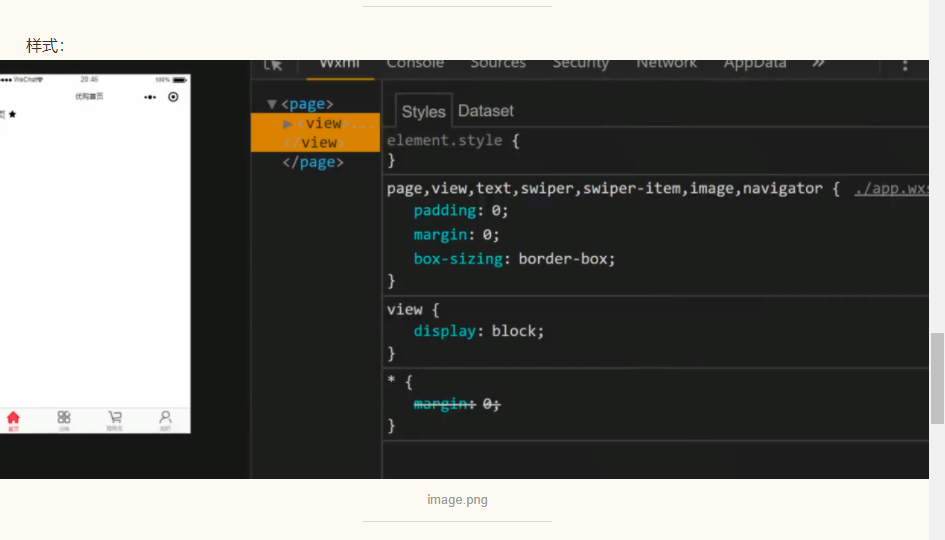Select the opening view tag row

point(315,124)
